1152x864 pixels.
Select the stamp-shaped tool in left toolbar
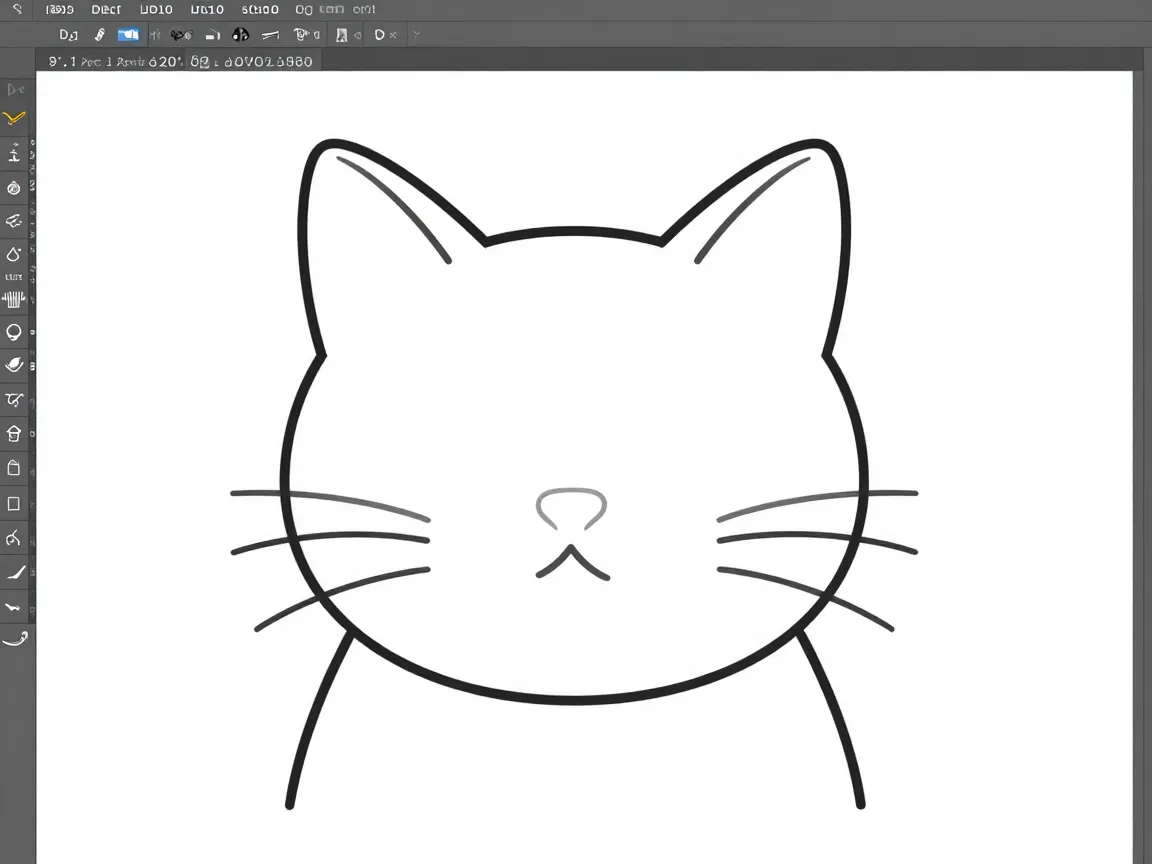14,153
